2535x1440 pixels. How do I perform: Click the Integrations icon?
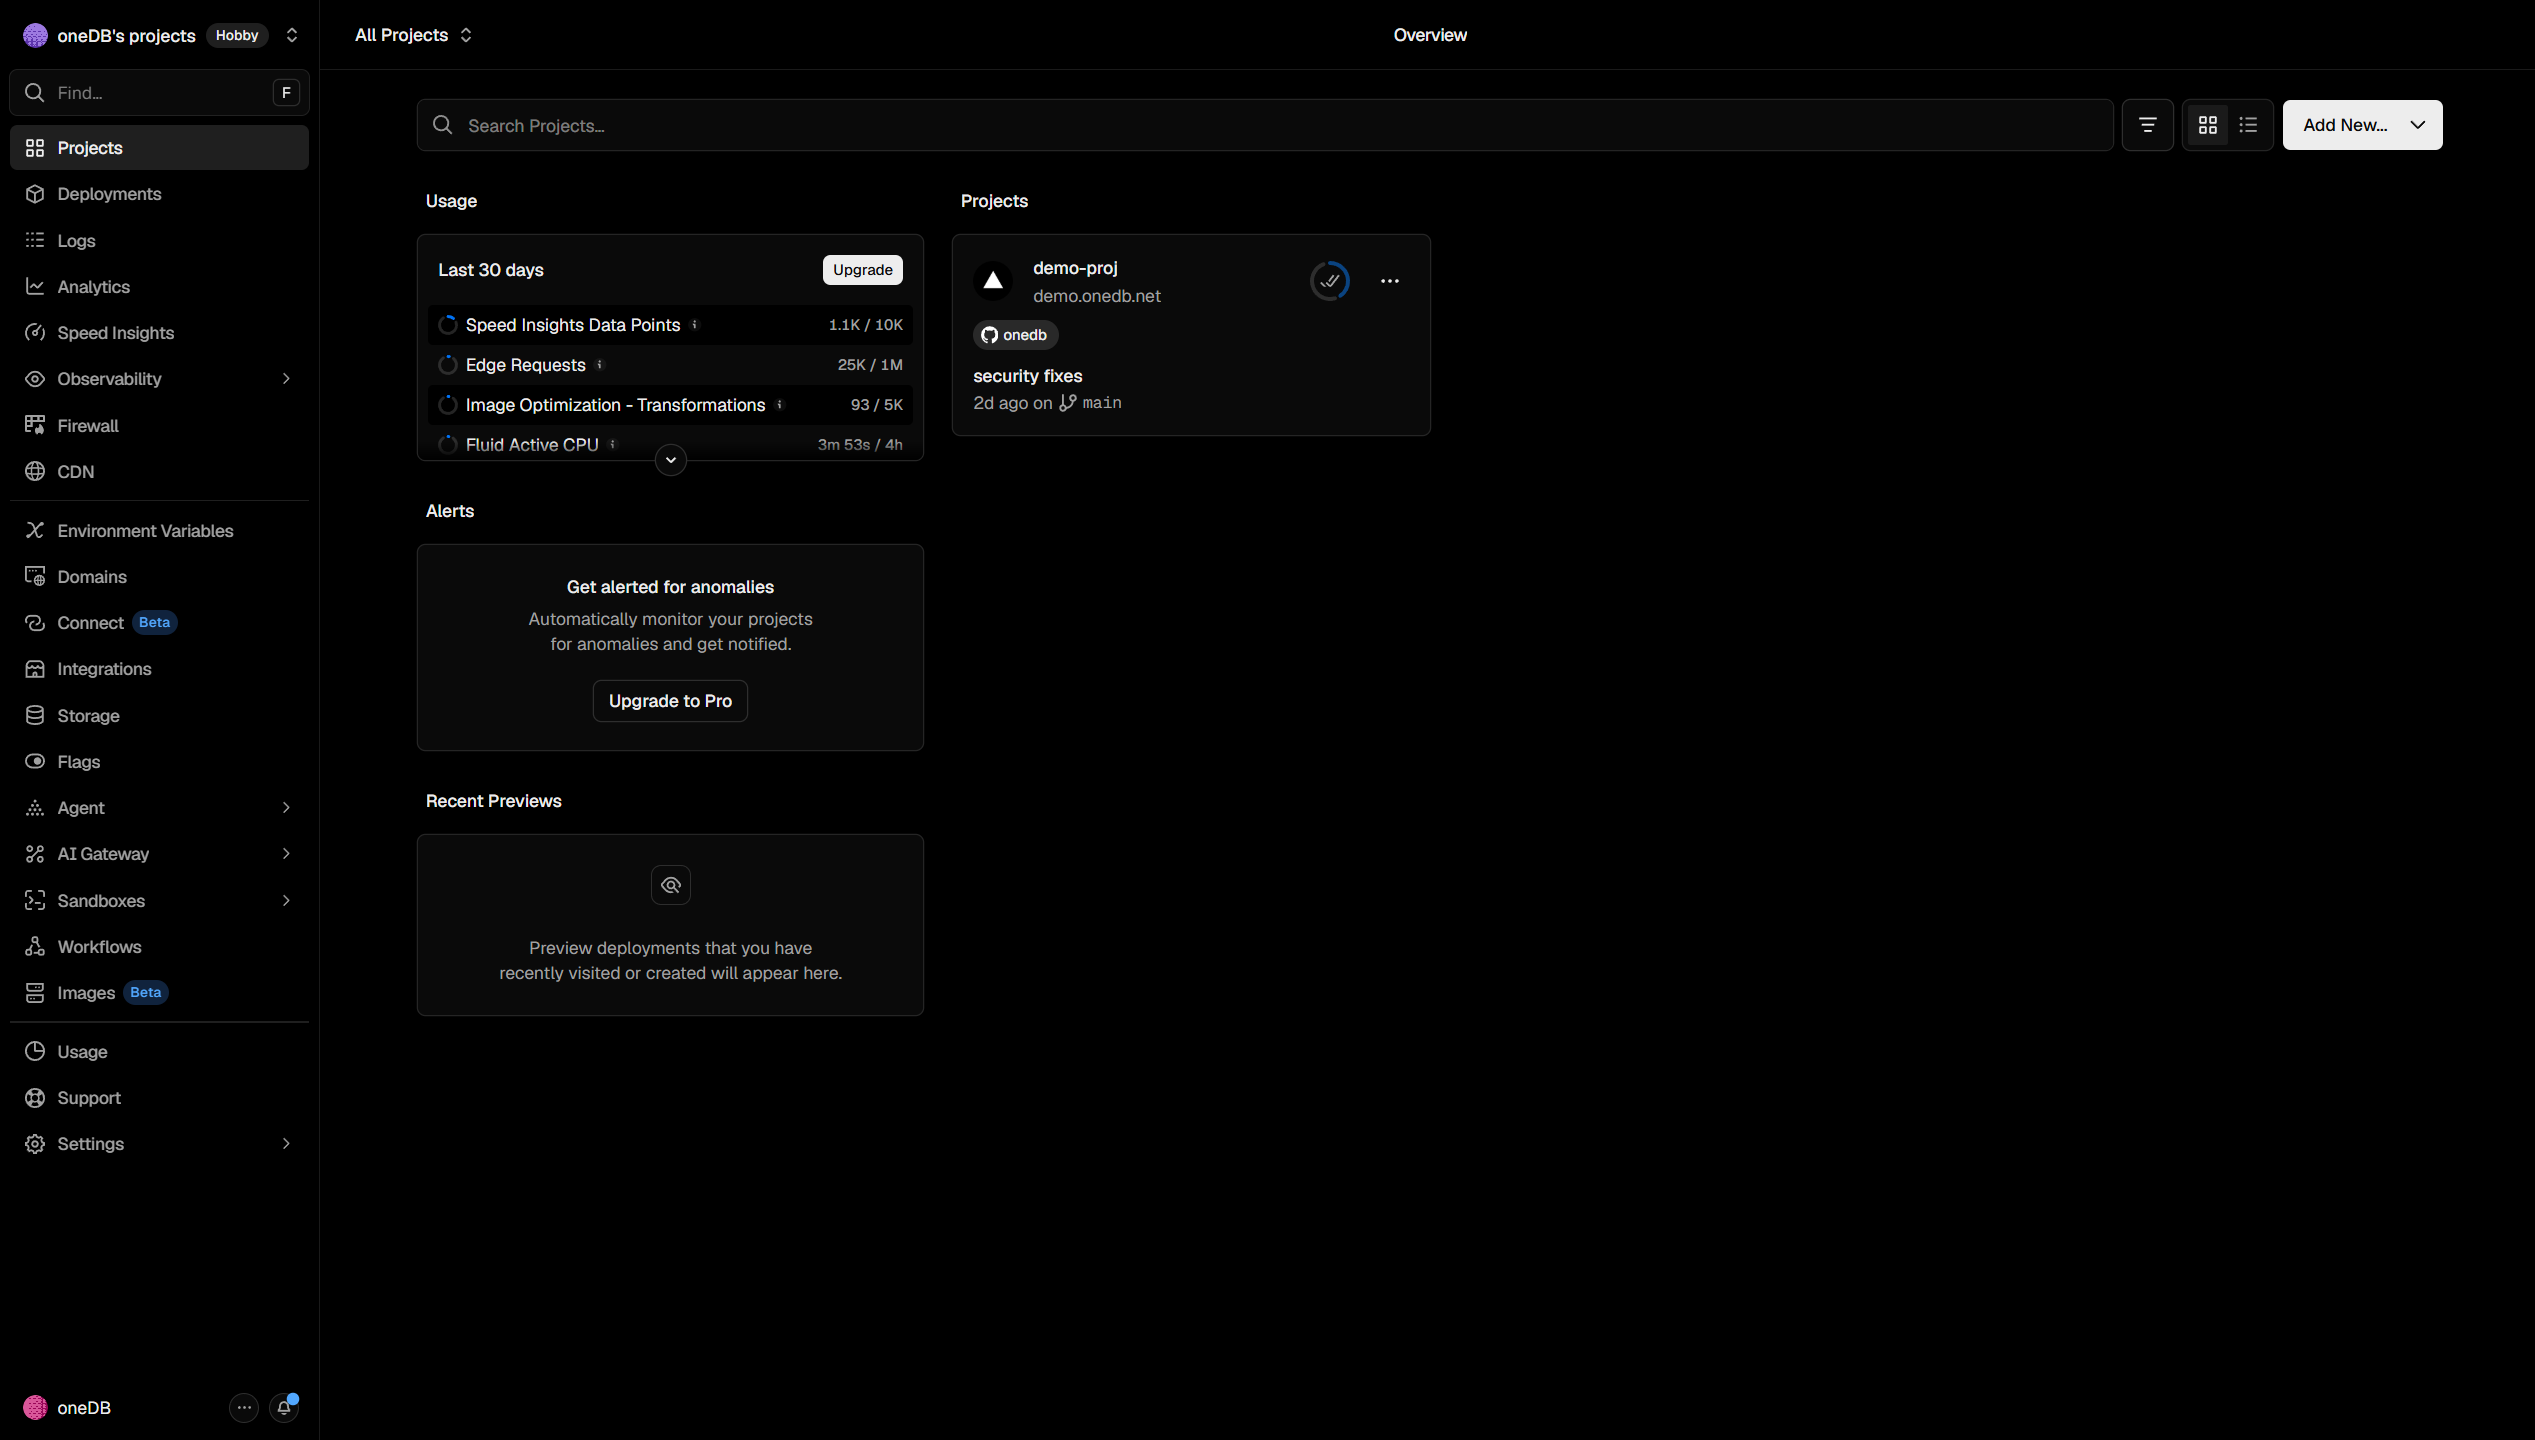point(35,669)
